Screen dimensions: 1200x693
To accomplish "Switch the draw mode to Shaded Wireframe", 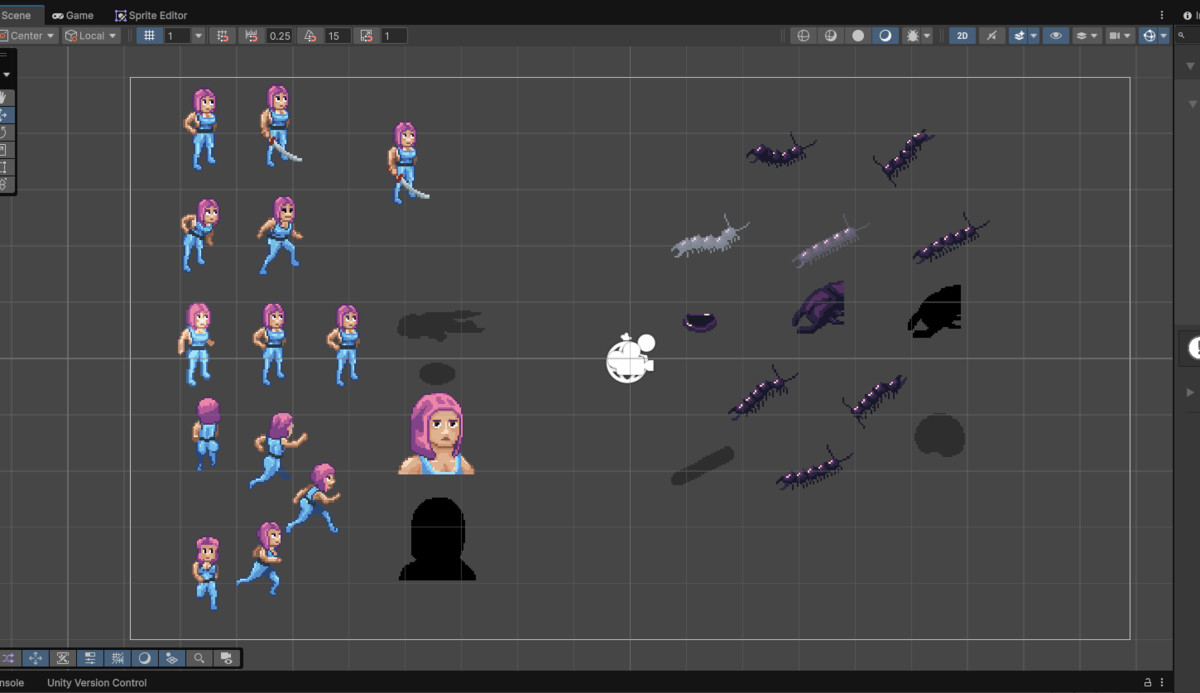I will 830,36.
